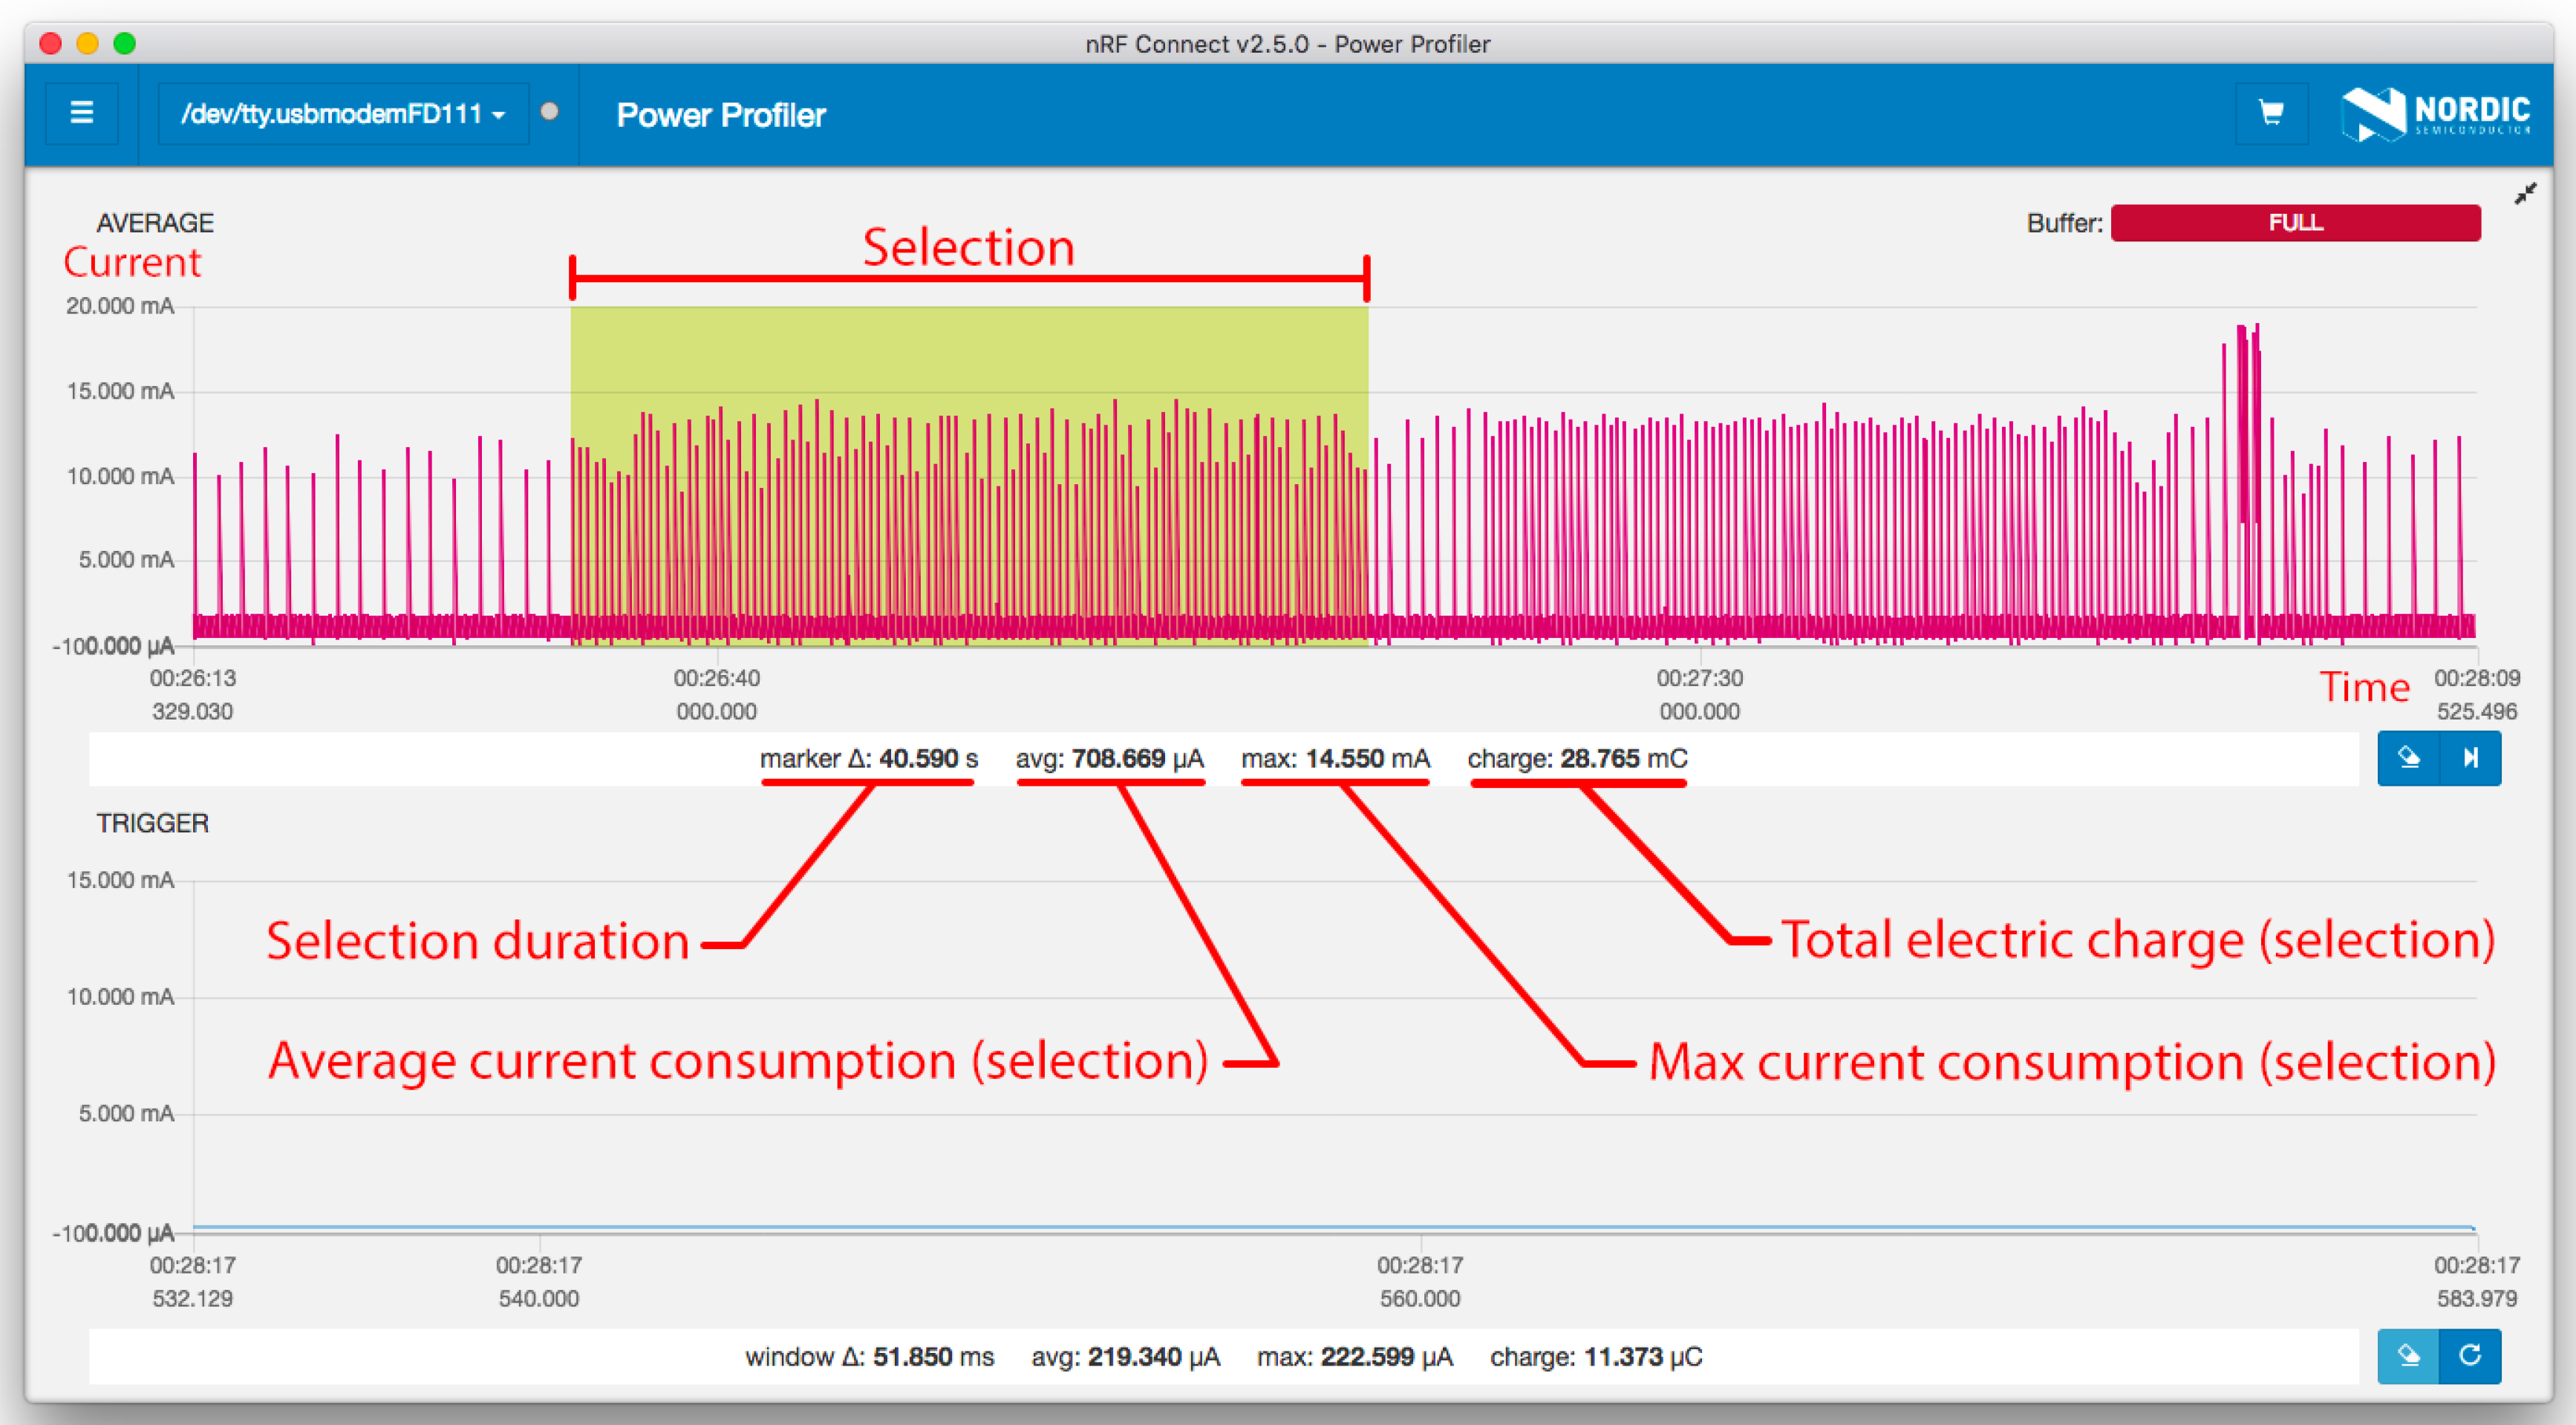Click the marker Δ 40.590 s readout
This screenshot has width=2576, height=1425.
[x=868, y=759]
